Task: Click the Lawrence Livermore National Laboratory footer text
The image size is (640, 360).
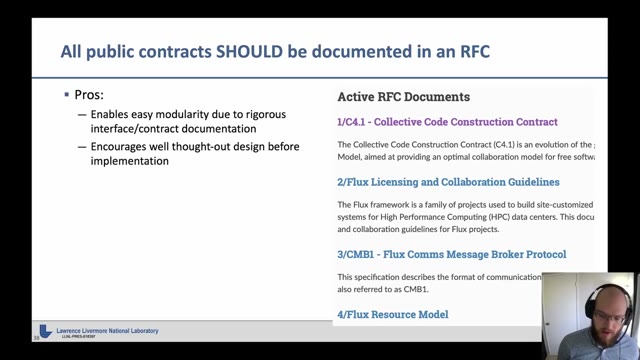Action: coord(107,331)
